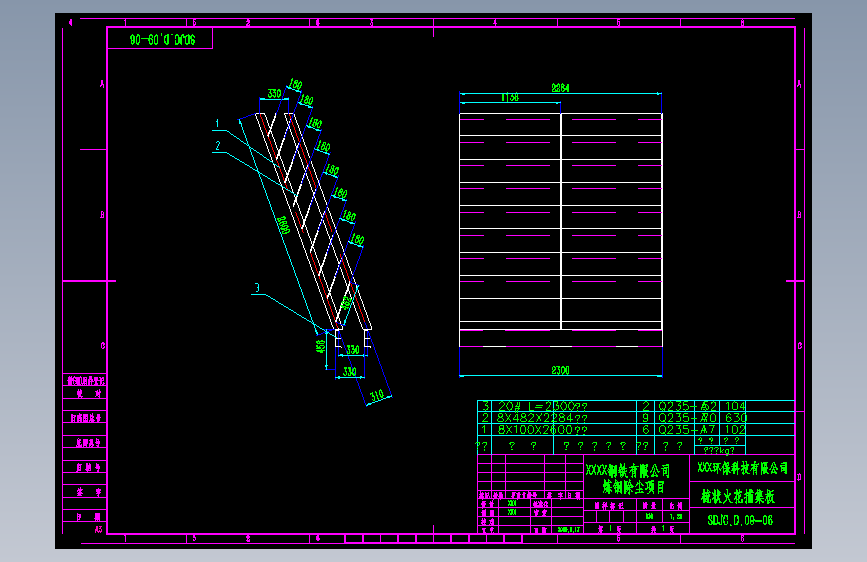This screenshot has height=562, width=867.
Task: Select the "炼钢除尘项目" project name text
Action: (634, 487)
